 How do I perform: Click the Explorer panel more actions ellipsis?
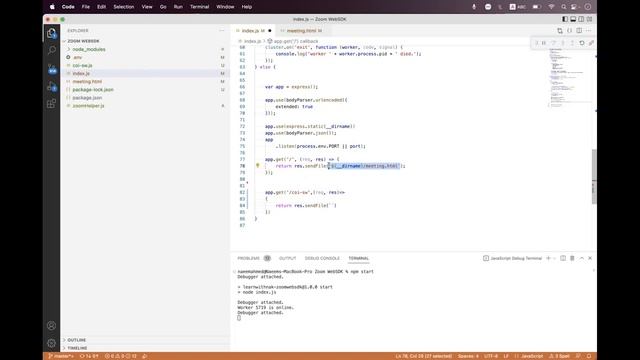(x=222, y=31)
